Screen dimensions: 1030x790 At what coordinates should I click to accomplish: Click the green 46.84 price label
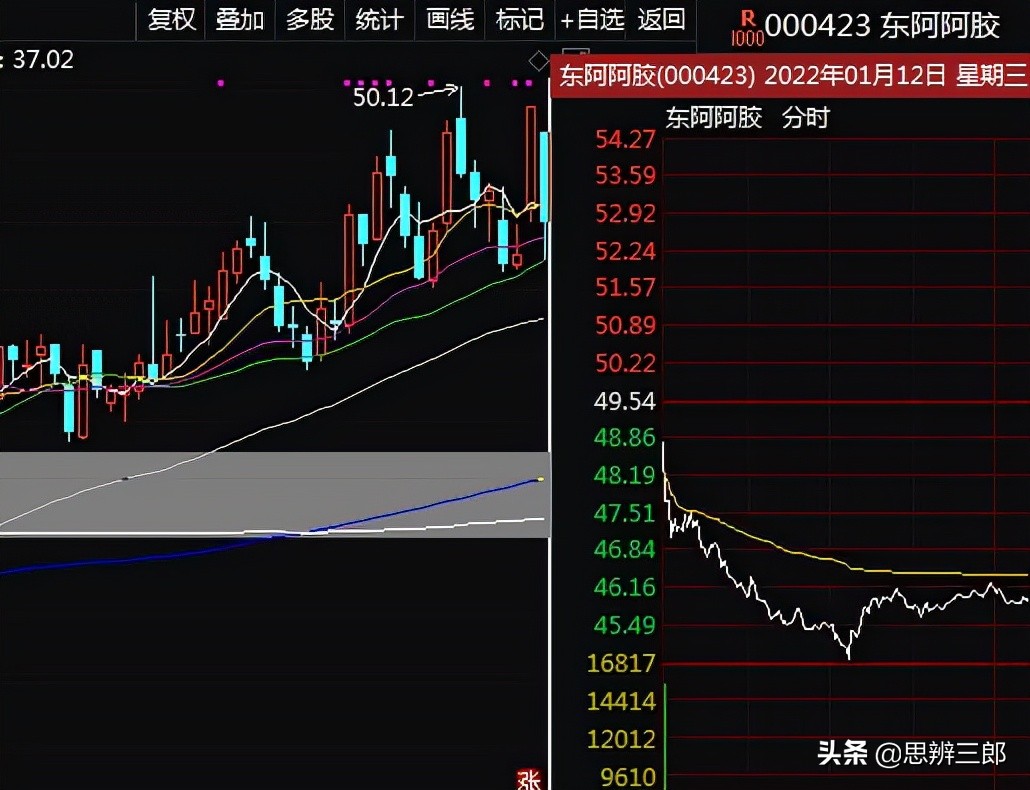click(625, 549)
